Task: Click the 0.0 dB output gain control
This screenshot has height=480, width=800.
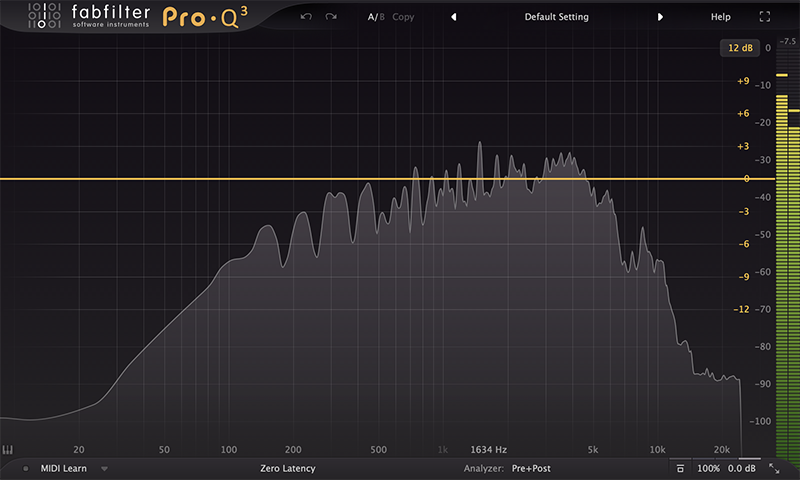Action: [x=741, y=468]
